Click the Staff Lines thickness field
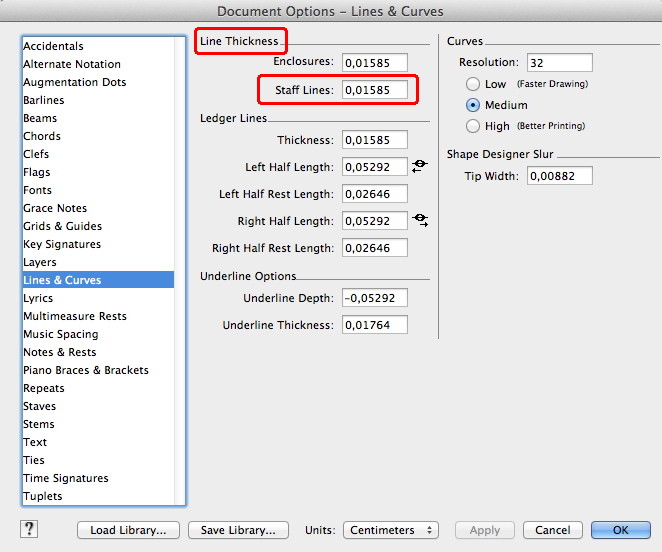This screenshot has height=552, width=662. 374,90
